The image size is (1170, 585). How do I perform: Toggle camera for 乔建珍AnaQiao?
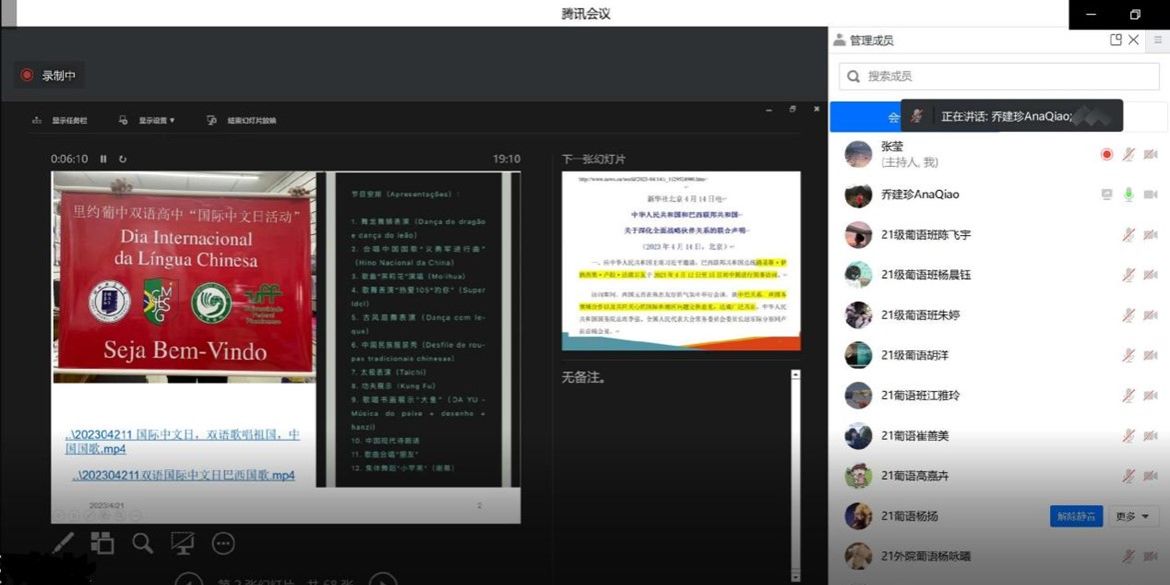tap(1150, 194)
